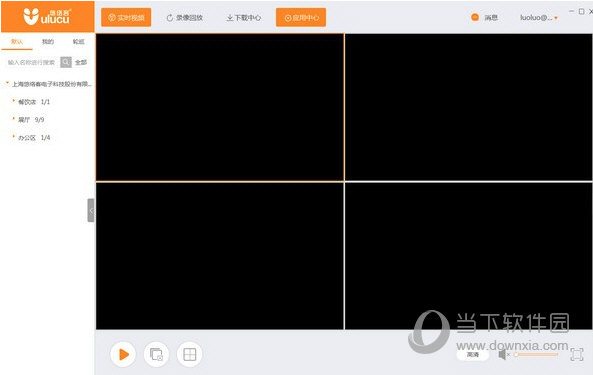Expand the 办公区 1/4 group arrow
Viewport: 593px width, 375px height.
[x=14, y=136]
